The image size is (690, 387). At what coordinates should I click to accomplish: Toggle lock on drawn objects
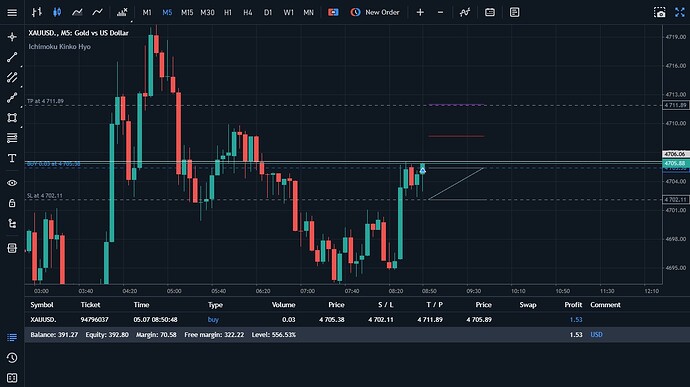12,203
